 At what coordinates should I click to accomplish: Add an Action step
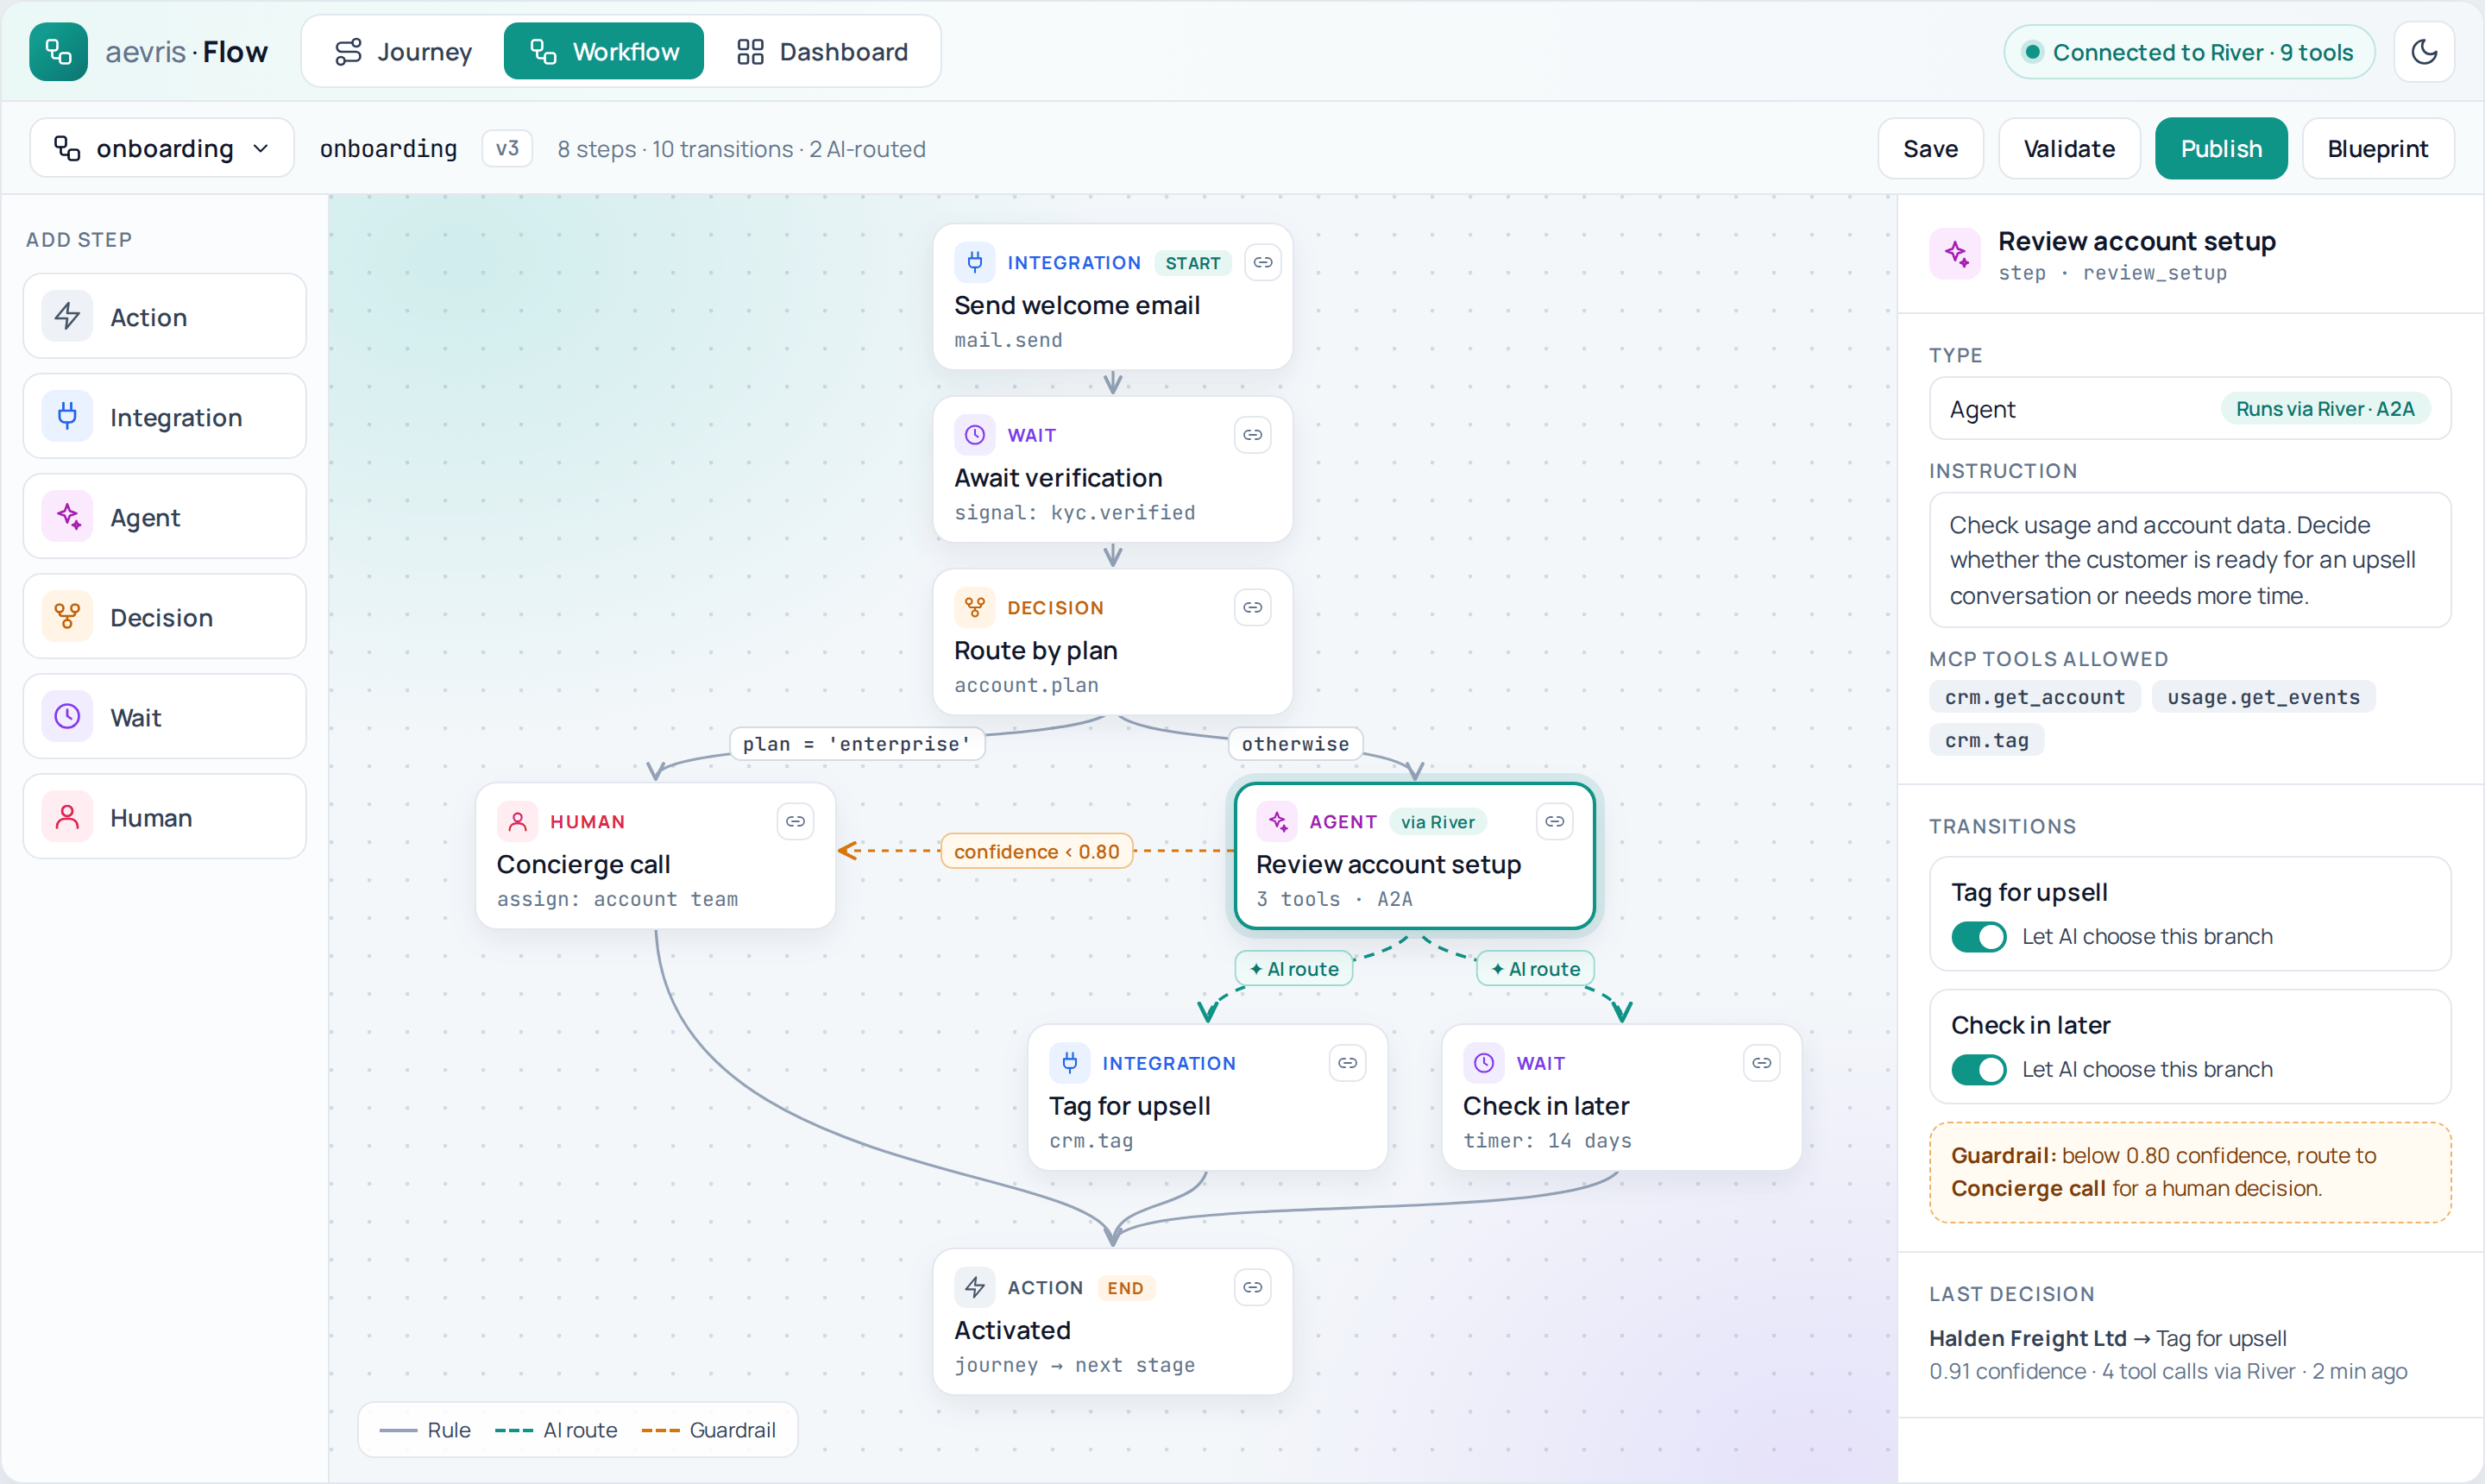164,317
